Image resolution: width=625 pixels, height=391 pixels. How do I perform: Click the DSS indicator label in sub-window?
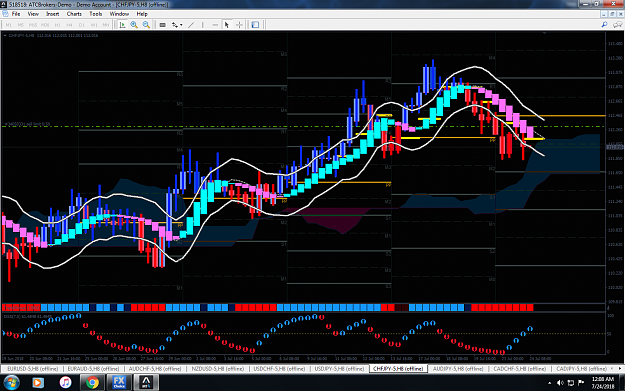[x=28, y=316]
